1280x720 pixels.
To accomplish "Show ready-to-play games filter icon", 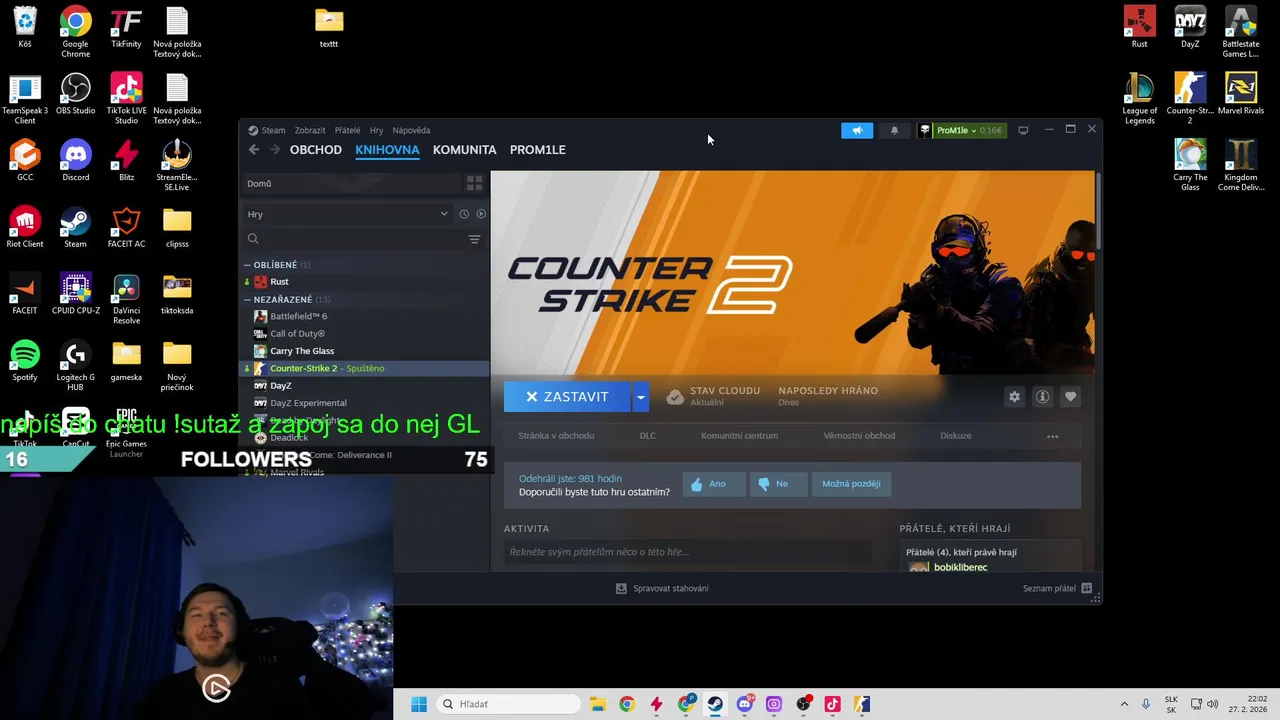I will [481, 214].
